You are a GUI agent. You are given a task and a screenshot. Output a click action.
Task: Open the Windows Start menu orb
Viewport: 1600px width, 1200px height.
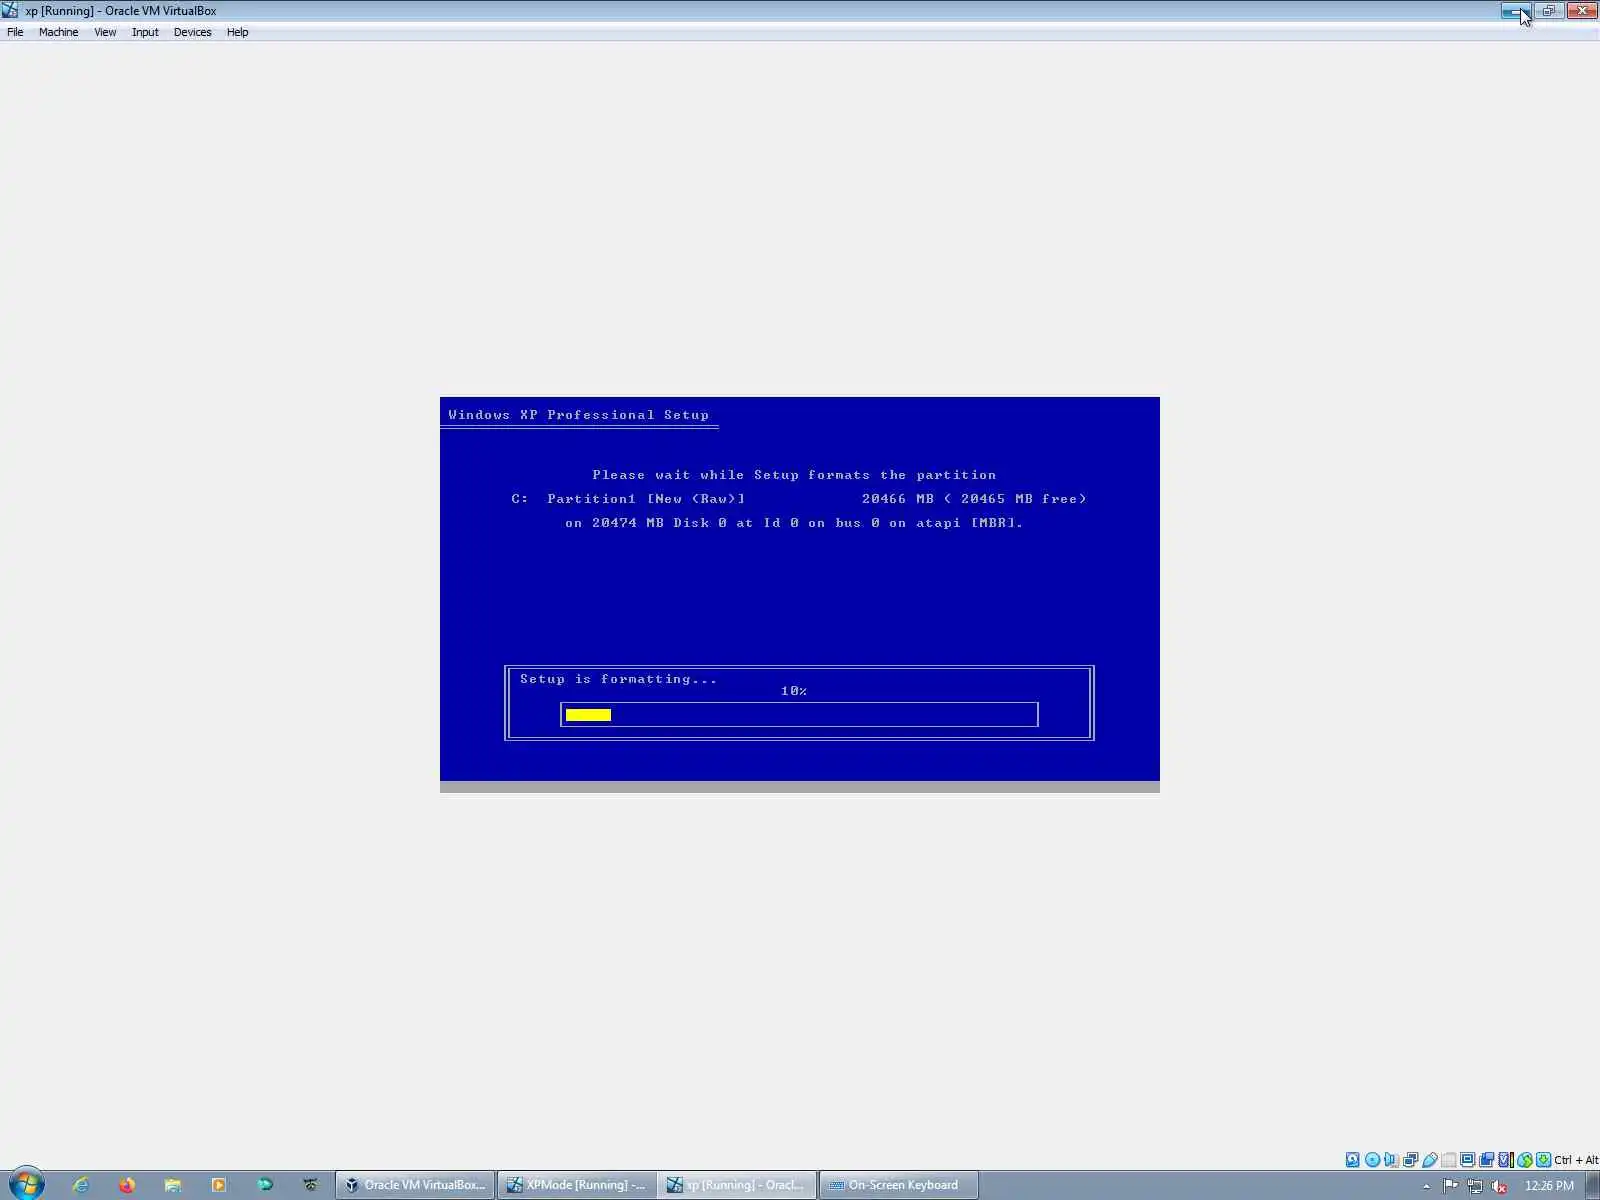tap(26, 1184)
